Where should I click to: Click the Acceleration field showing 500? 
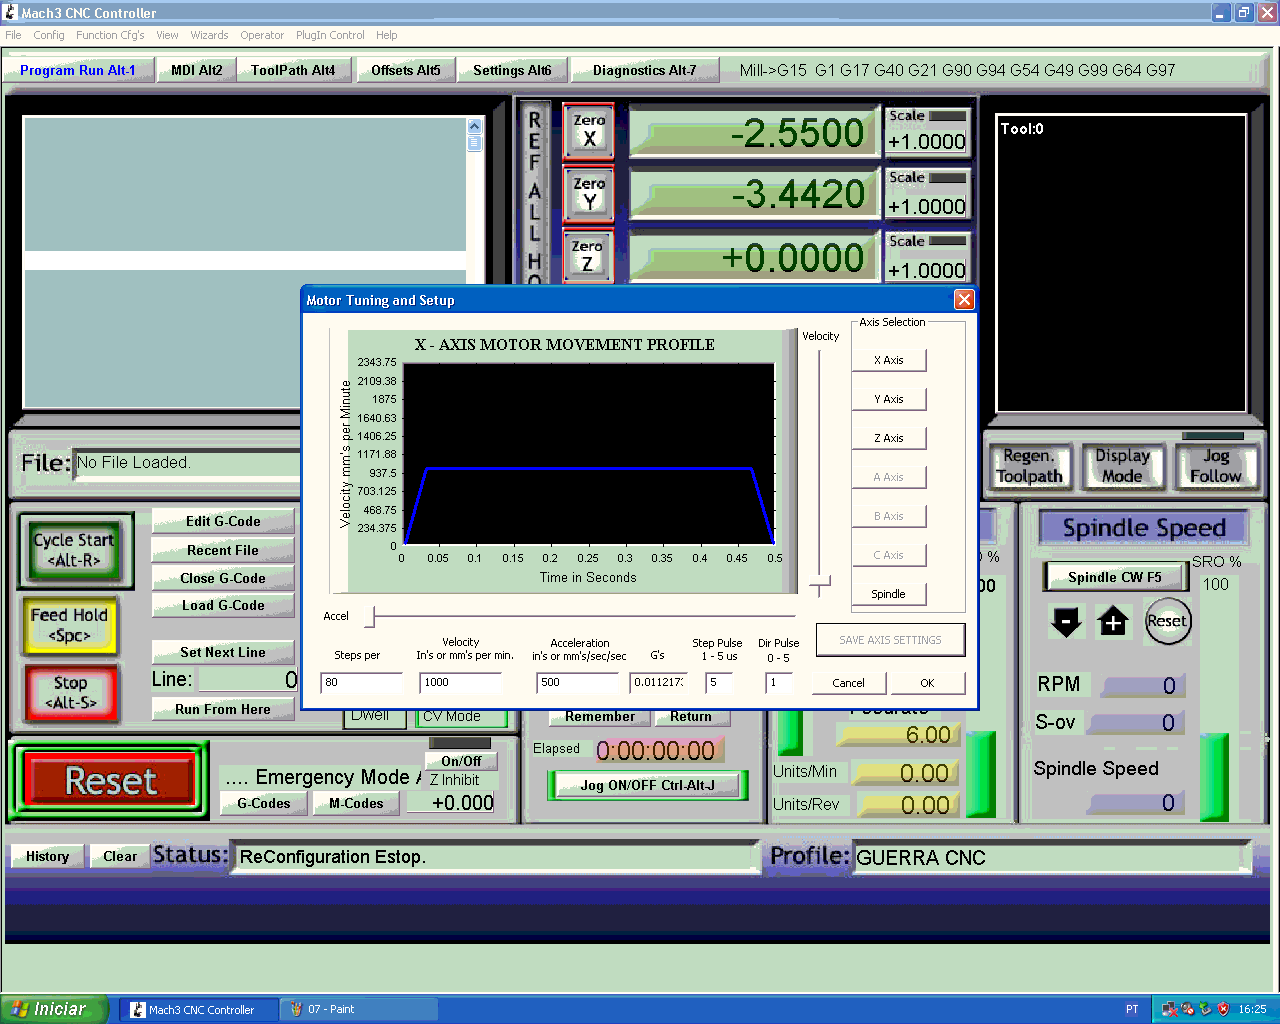578,682
